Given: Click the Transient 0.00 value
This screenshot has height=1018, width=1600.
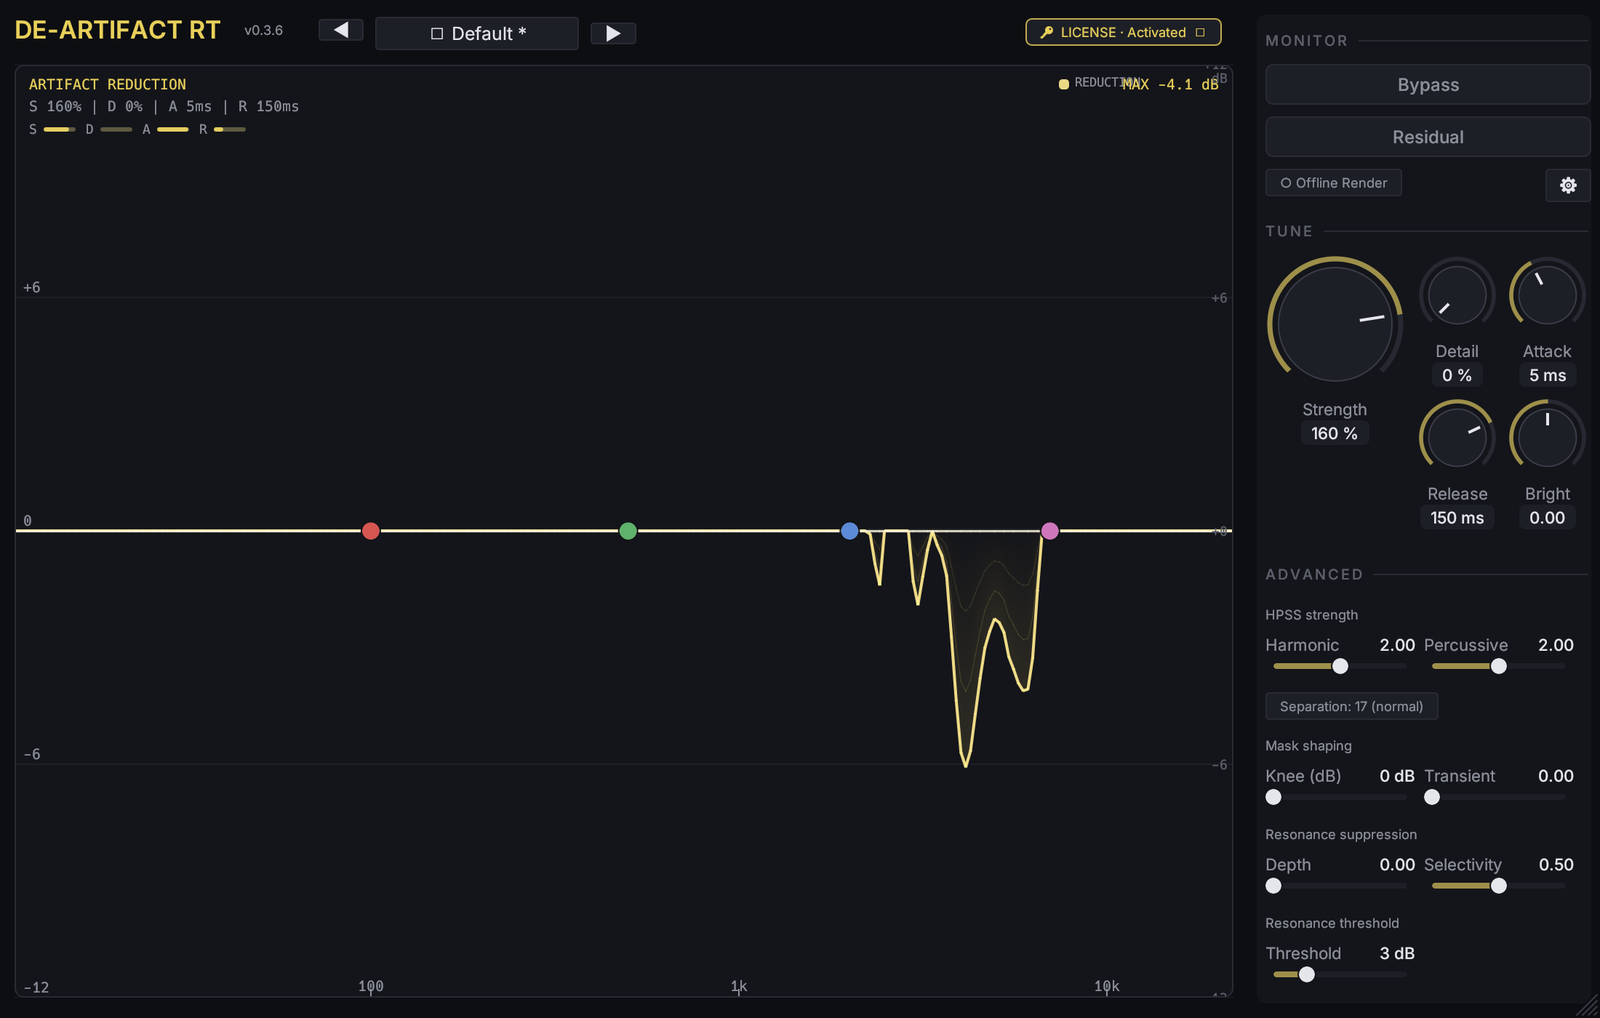Looking at the screenshot, I should 1556,776.
